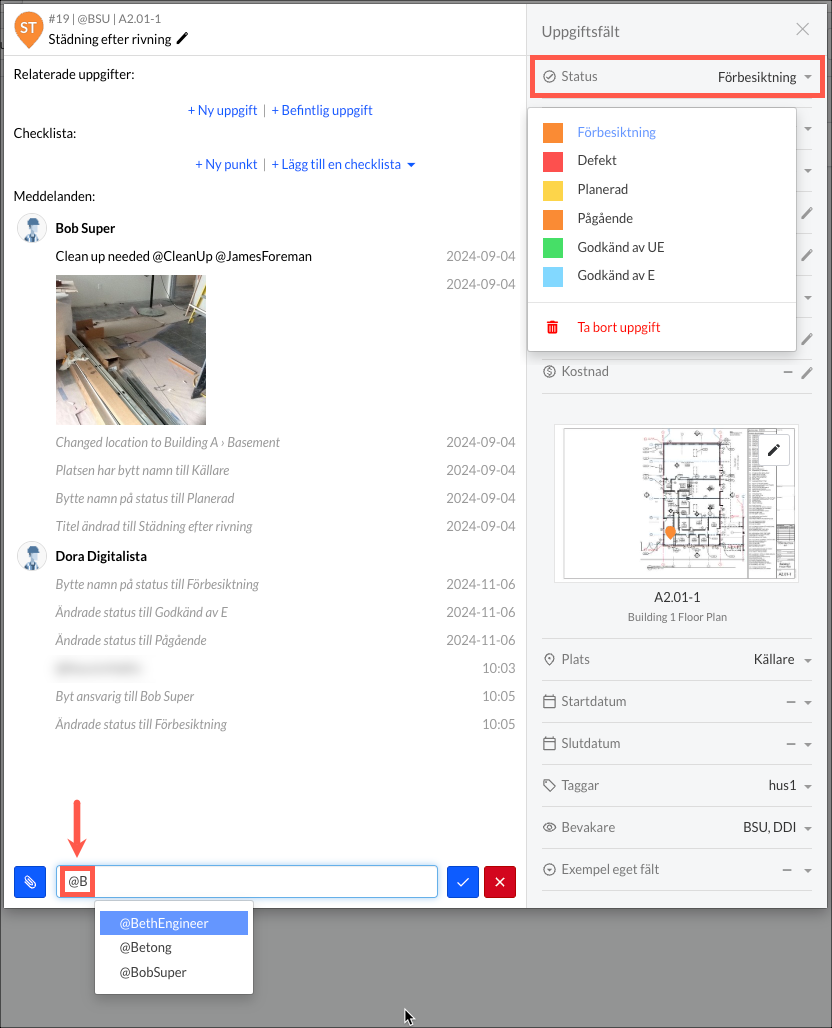Click the red trash icon
832x1028 pixels.
552,327
